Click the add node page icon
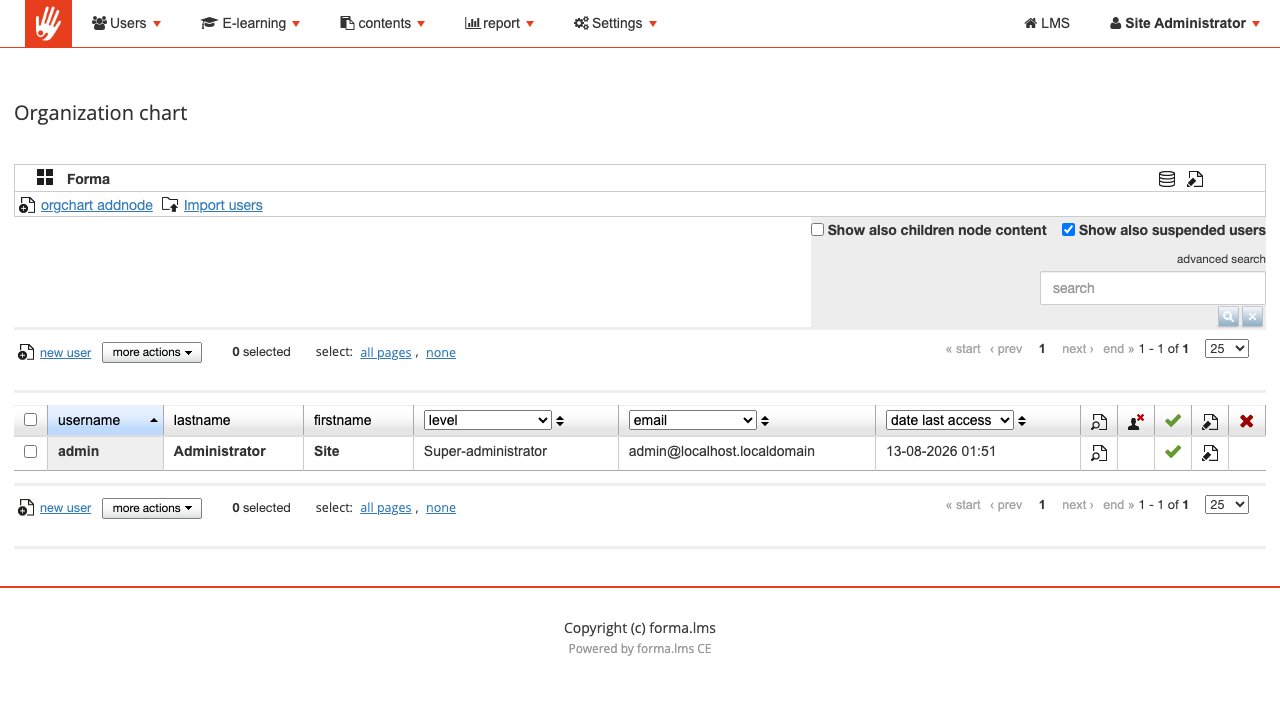Viewport: 1280px width, 720px height. click(x=27, y=205)
